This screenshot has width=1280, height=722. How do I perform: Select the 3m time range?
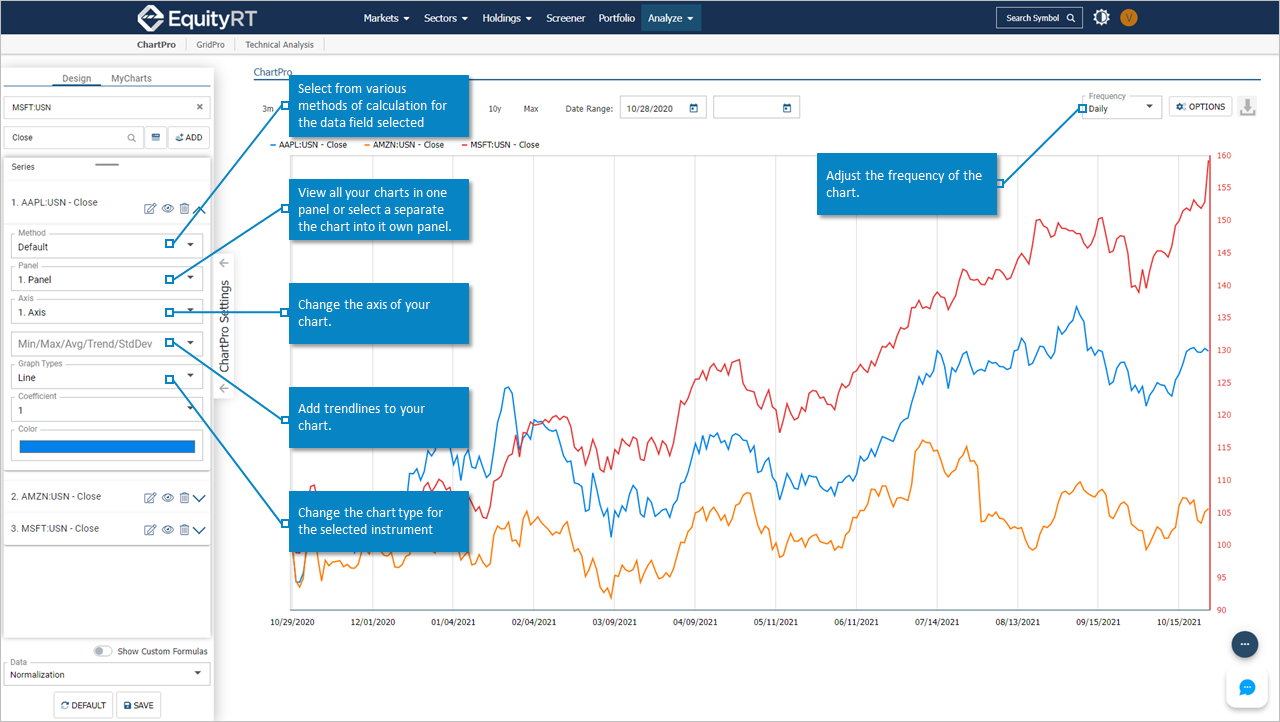268,108
